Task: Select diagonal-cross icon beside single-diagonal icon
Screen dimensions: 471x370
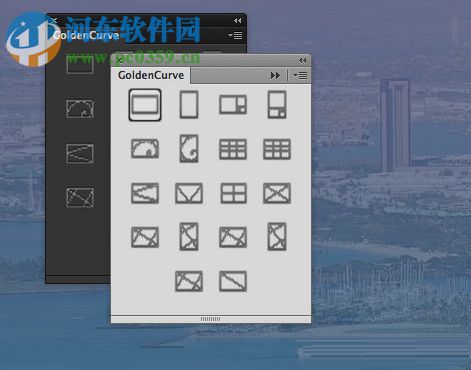Action: [189, 281]
